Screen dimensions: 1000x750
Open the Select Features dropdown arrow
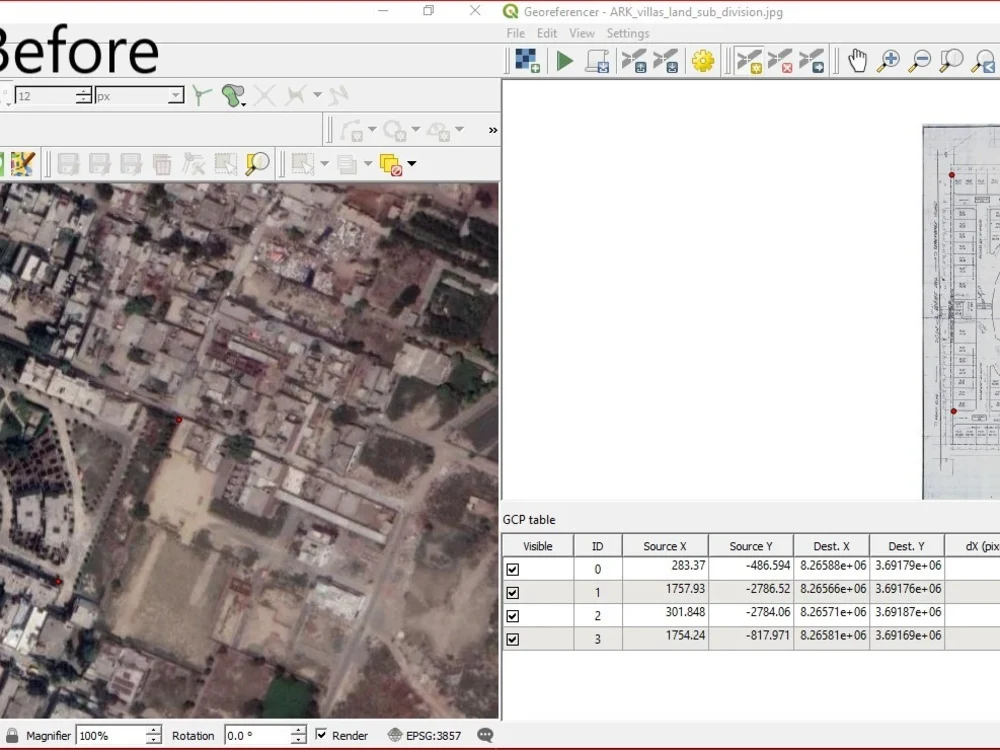[324, 164]
